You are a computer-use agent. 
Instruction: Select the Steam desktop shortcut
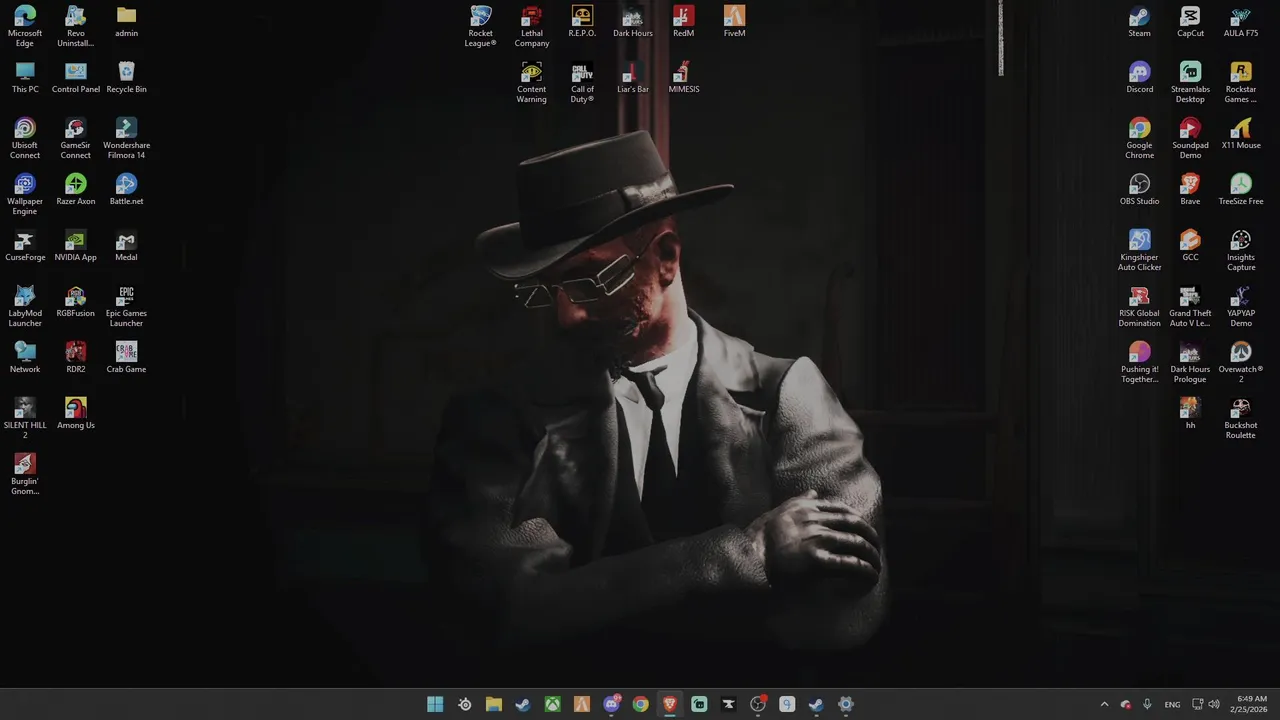click(x=1139, y=21)
